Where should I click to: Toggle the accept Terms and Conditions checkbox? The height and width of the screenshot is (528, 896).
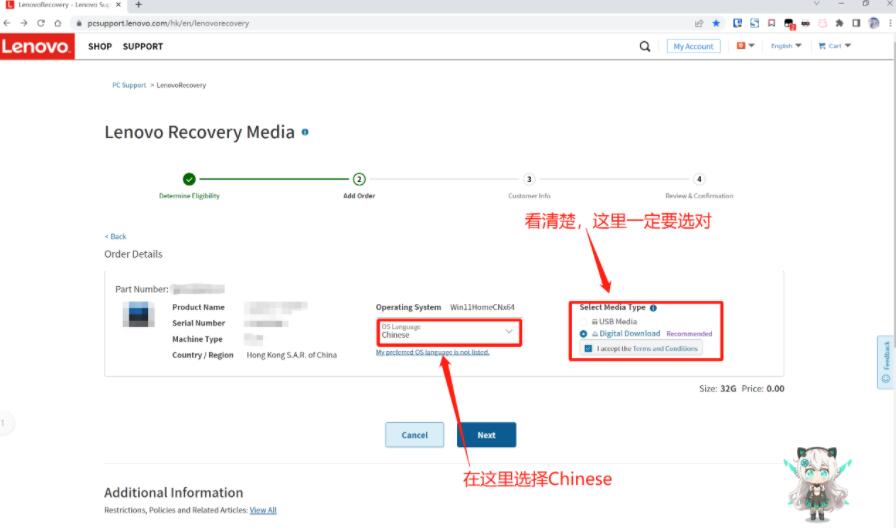click(x=588, y=349)
